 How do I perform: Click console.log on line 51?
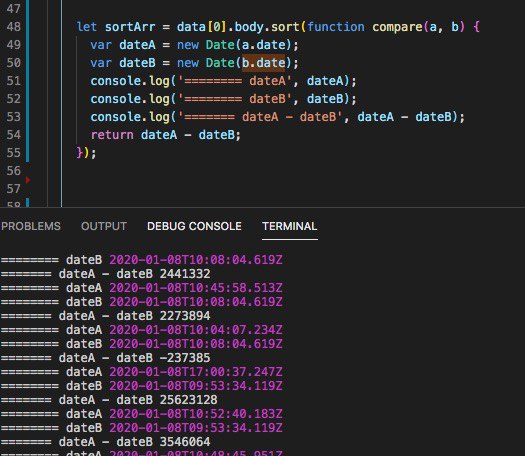130,81
